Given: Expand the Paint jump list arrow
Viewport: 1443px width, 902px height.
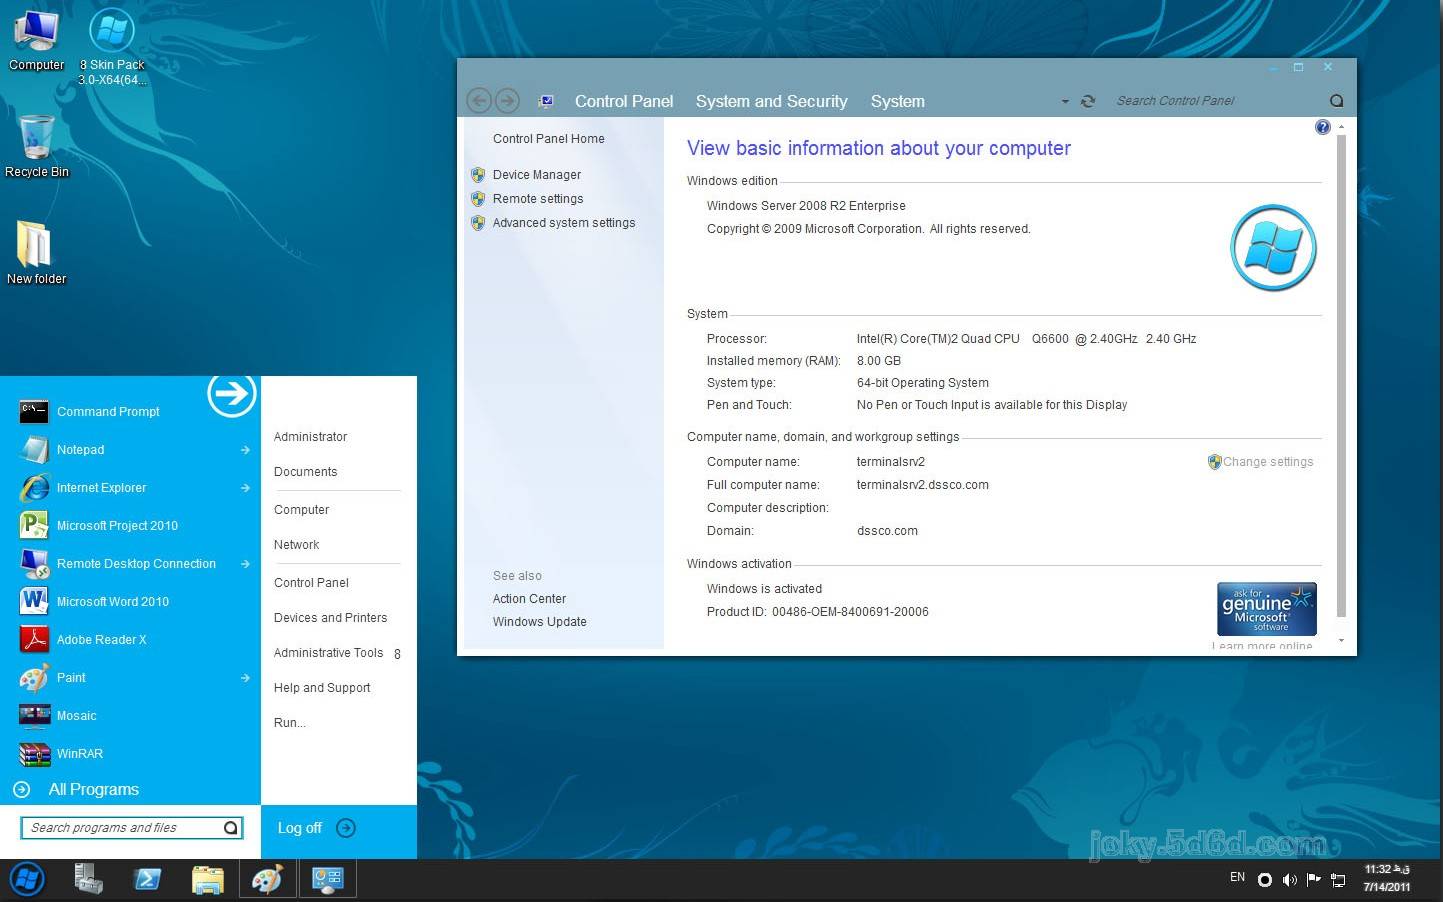Looking at the screenshot, I should click(245, 678).
